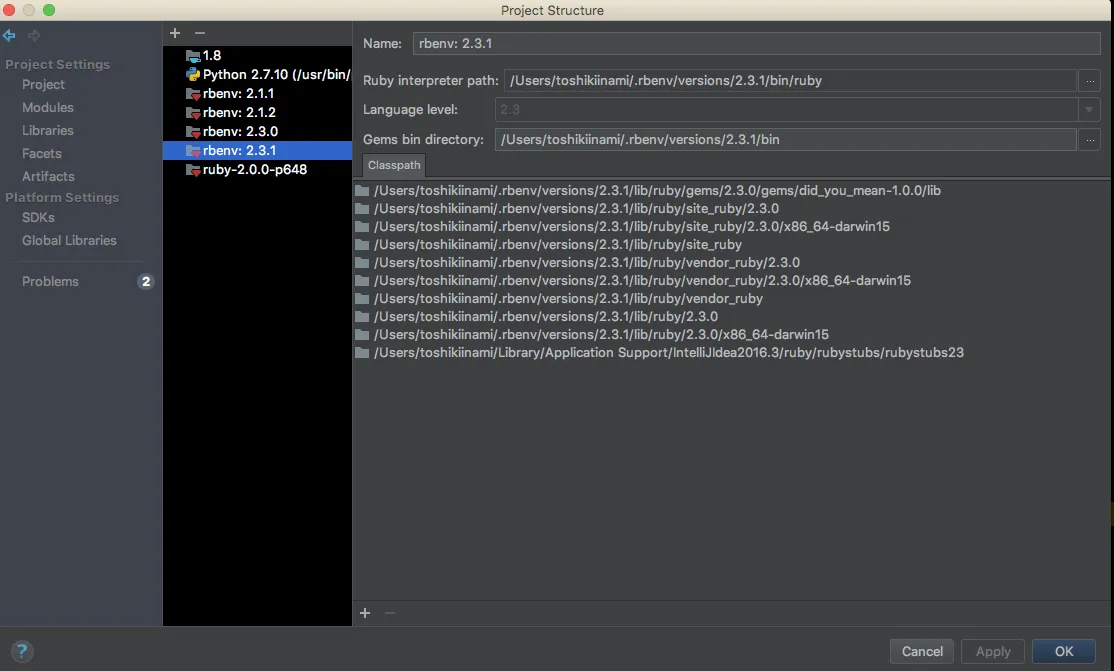Select the lib/ruby/site_ruby classpath entry
Viewport: 1114px width, 671px height.
pyautogui.click(x=558, y=245)
